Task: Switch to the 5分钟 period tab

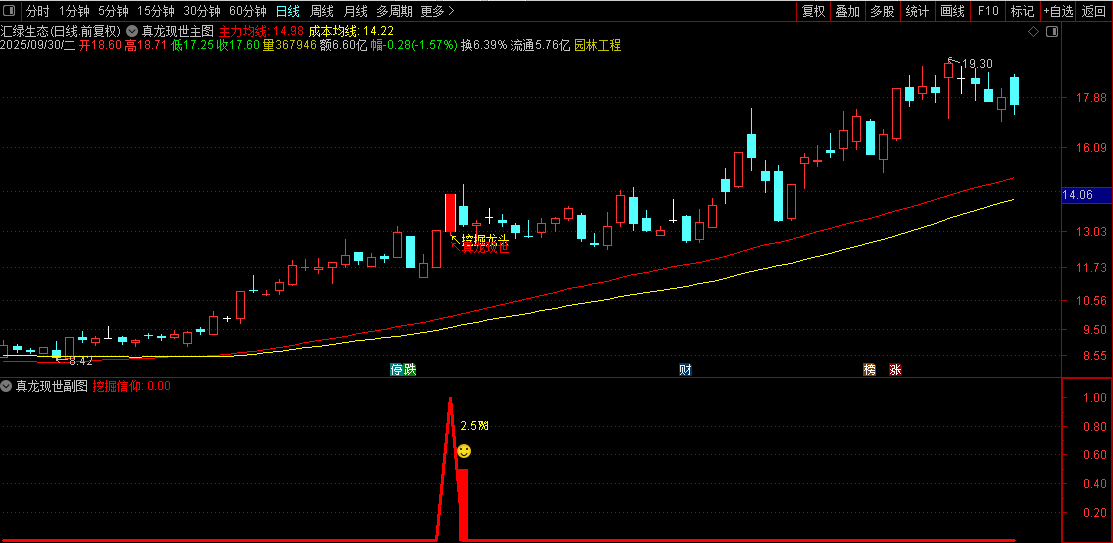Action: point(113,11)
